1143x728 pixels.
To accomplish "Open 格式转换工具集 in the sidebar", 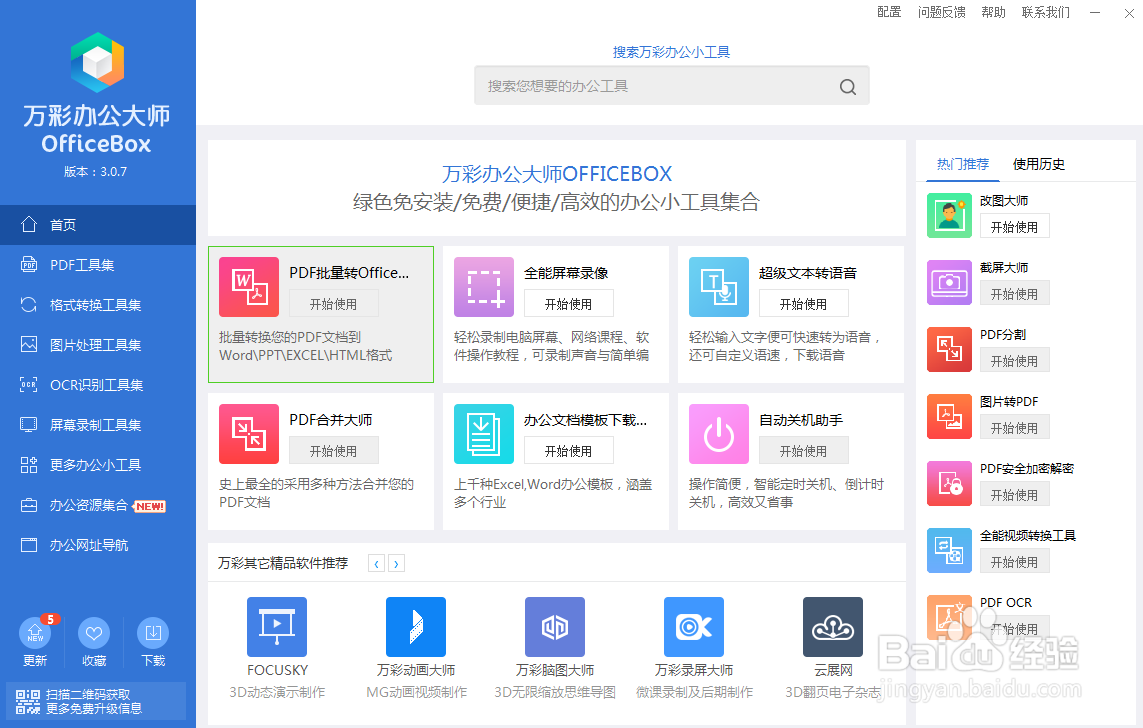I will pyautogui.click(x=98, y=305).
